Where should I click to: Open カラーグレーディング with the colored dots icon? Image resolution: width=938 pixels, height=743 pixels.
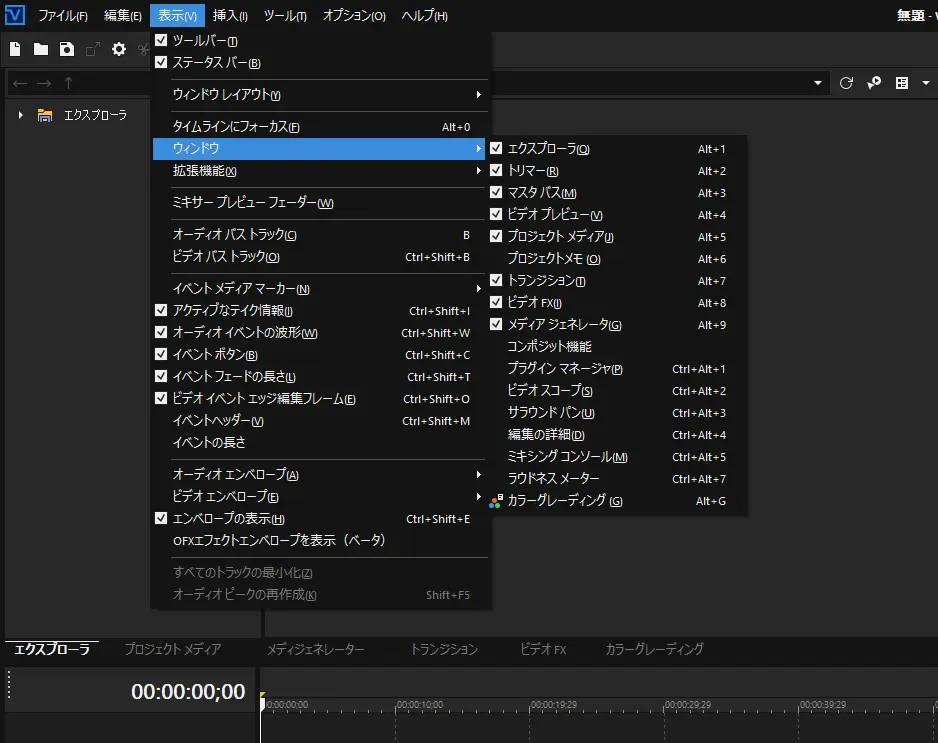(x=496, y=501)
